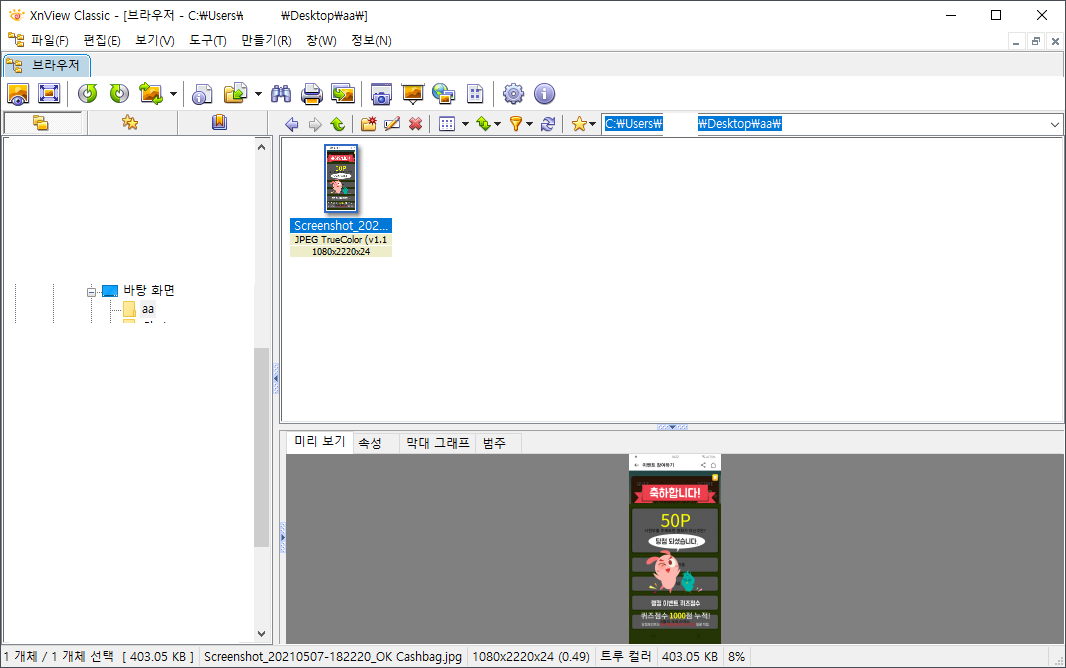The width and height of the screenshot is (1066, 668).
Task: Open the 파일(F) menu
Action: (x=50, y=41)
